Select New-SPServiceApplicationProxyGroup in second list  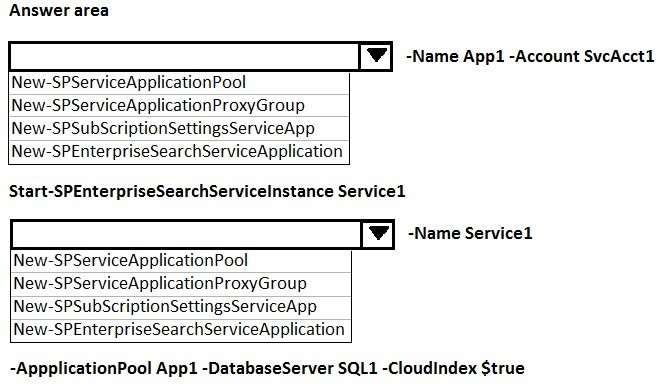click(181, 283)
